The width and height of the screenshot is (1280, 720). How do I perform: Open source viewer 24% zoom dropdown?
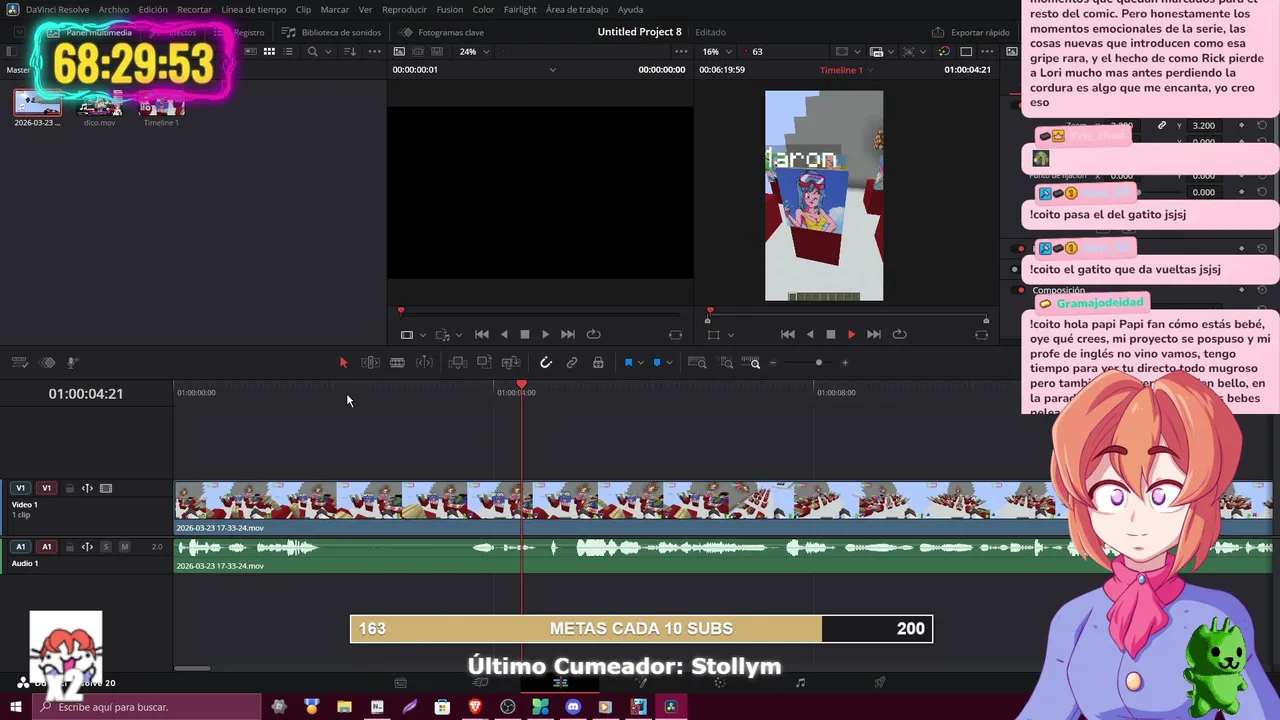point(475,52)
